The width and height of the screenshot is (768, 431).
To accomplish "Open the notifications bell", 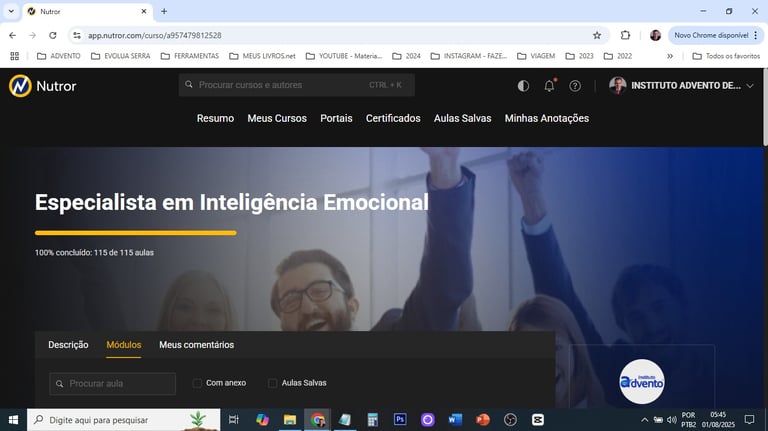I will coord(550,86).
